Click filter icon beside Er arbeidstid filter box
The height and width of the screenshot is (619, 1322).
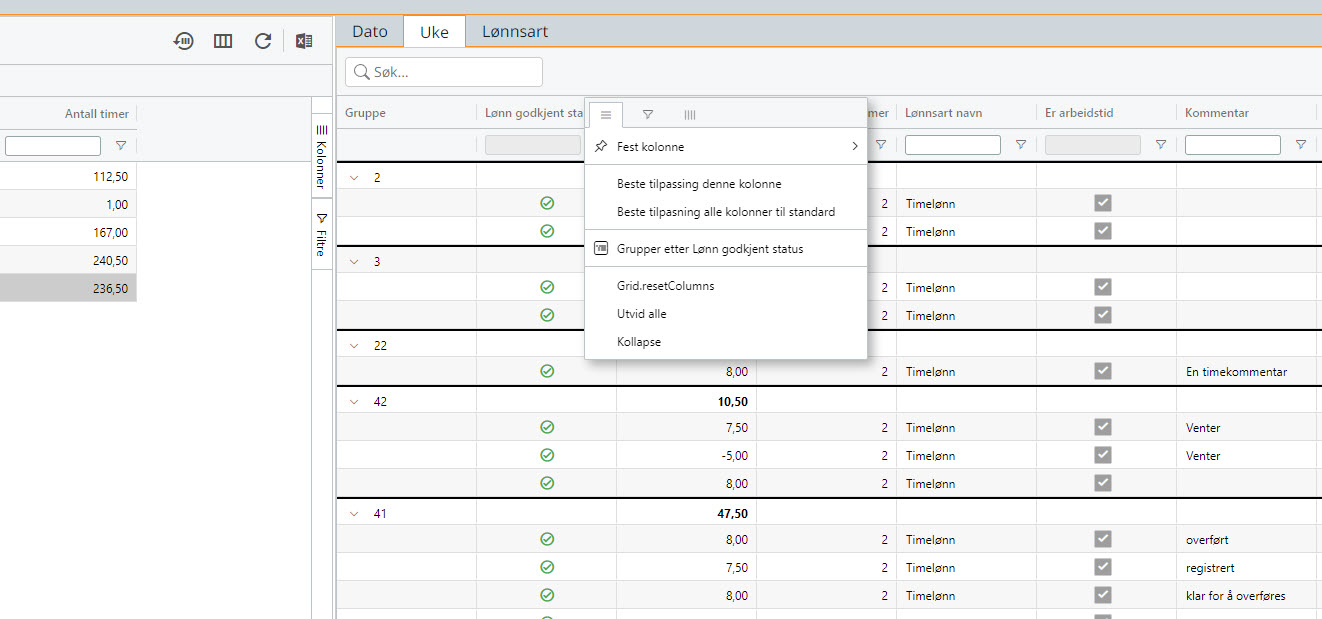tap(1161, 145)
